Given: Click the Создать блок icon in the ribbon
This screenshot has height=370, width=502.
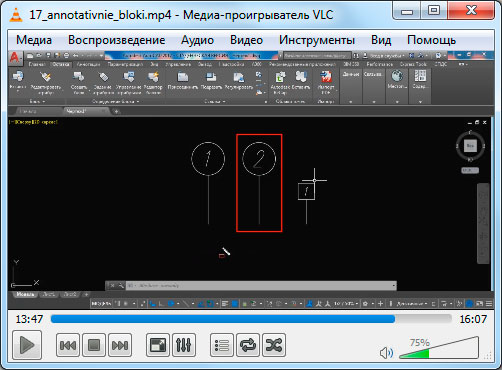Looking at the screenshot, I should pos(79,77).
